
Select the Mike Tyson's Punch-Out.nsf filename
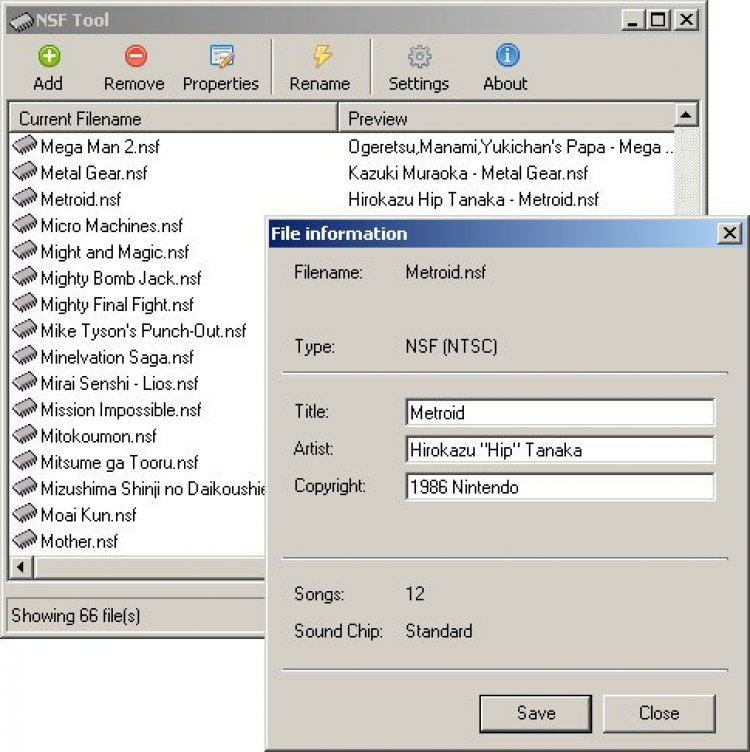pyautogui.click(x=143, y=331)
